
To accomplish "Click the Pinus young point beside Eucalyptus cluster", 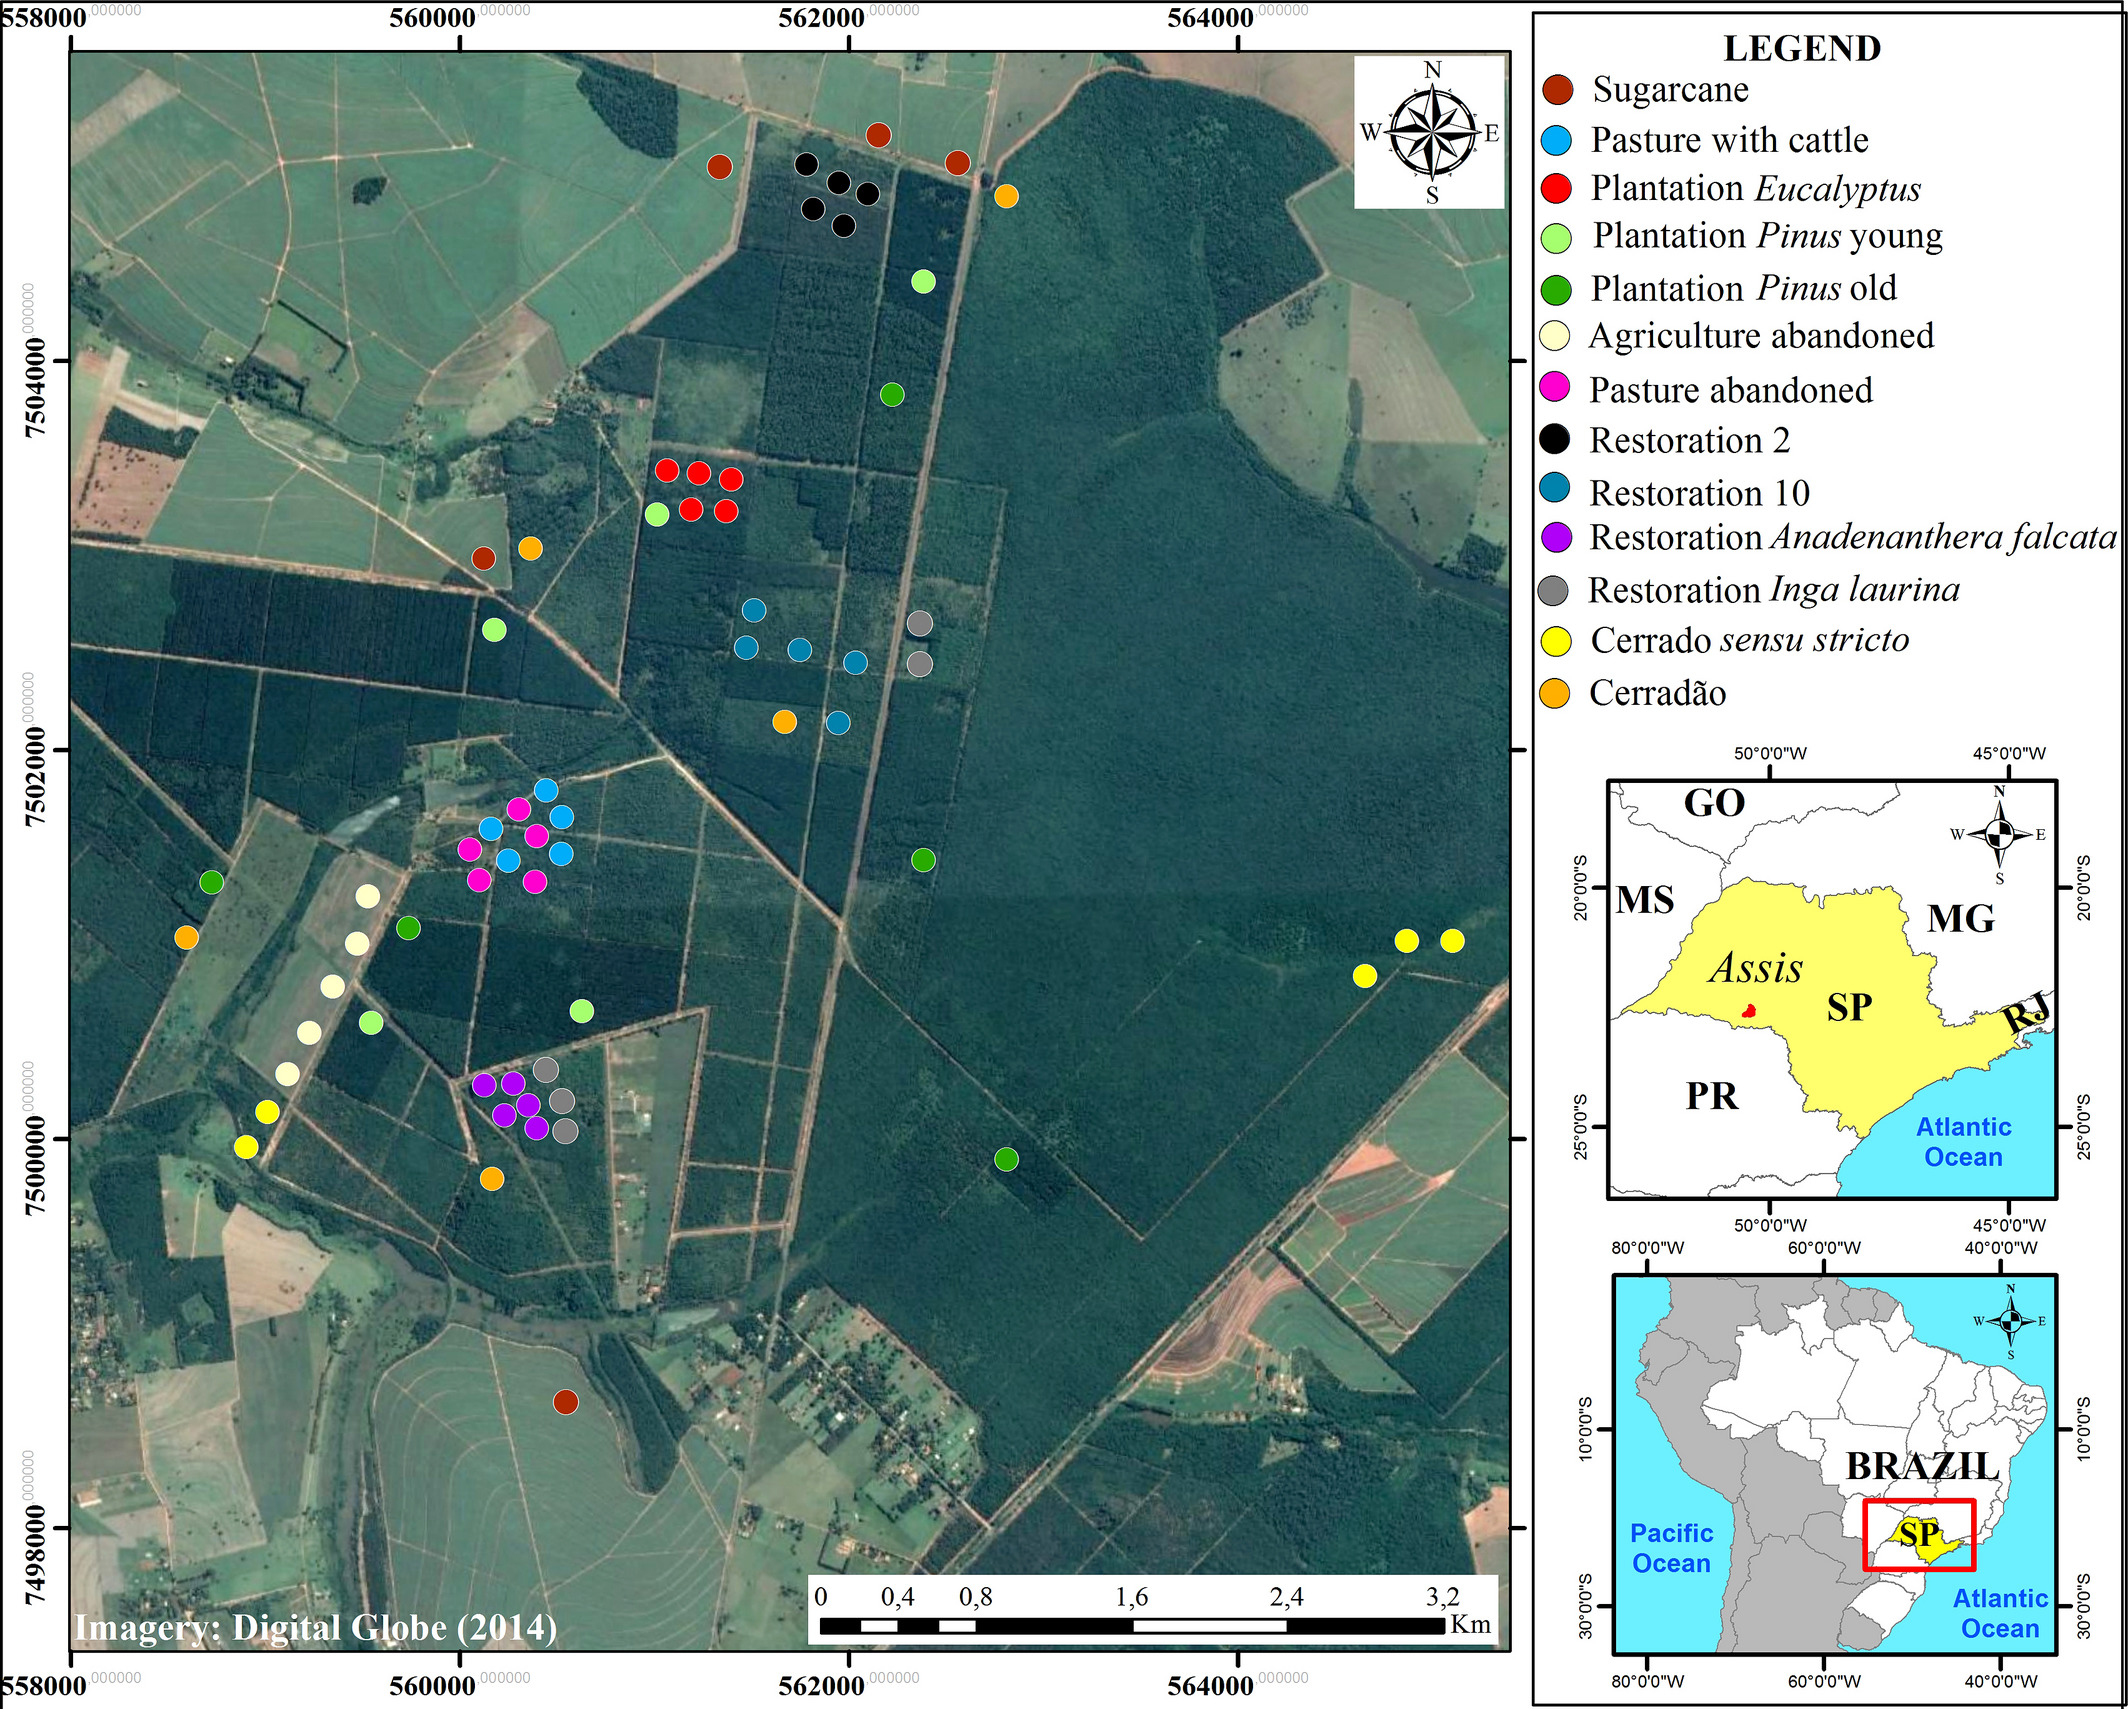I will (x=657, y=514).
